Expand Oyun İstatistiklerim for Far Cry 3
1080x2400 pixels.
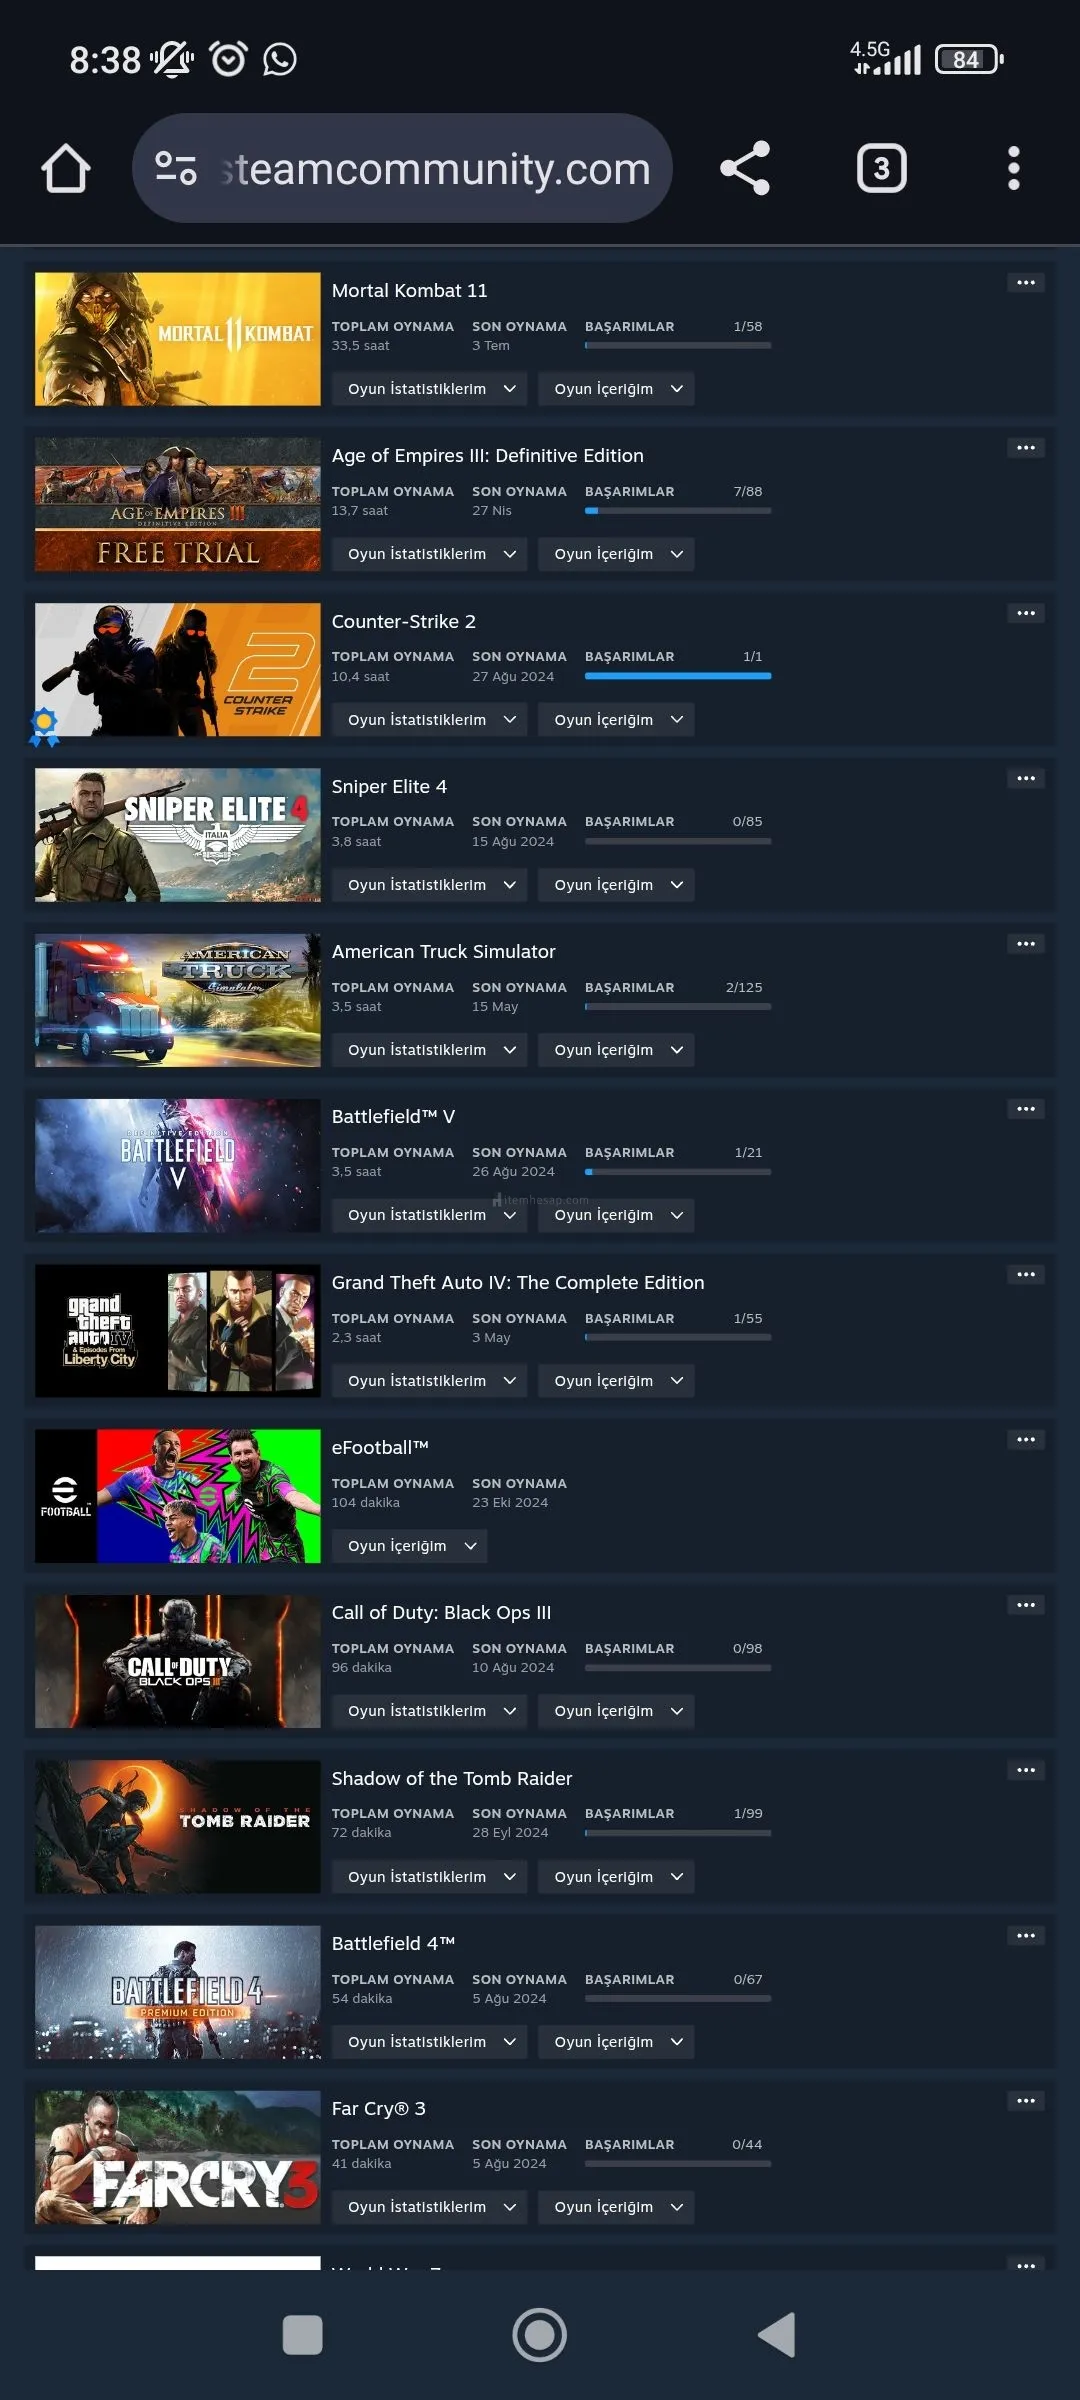point(429,2207)
